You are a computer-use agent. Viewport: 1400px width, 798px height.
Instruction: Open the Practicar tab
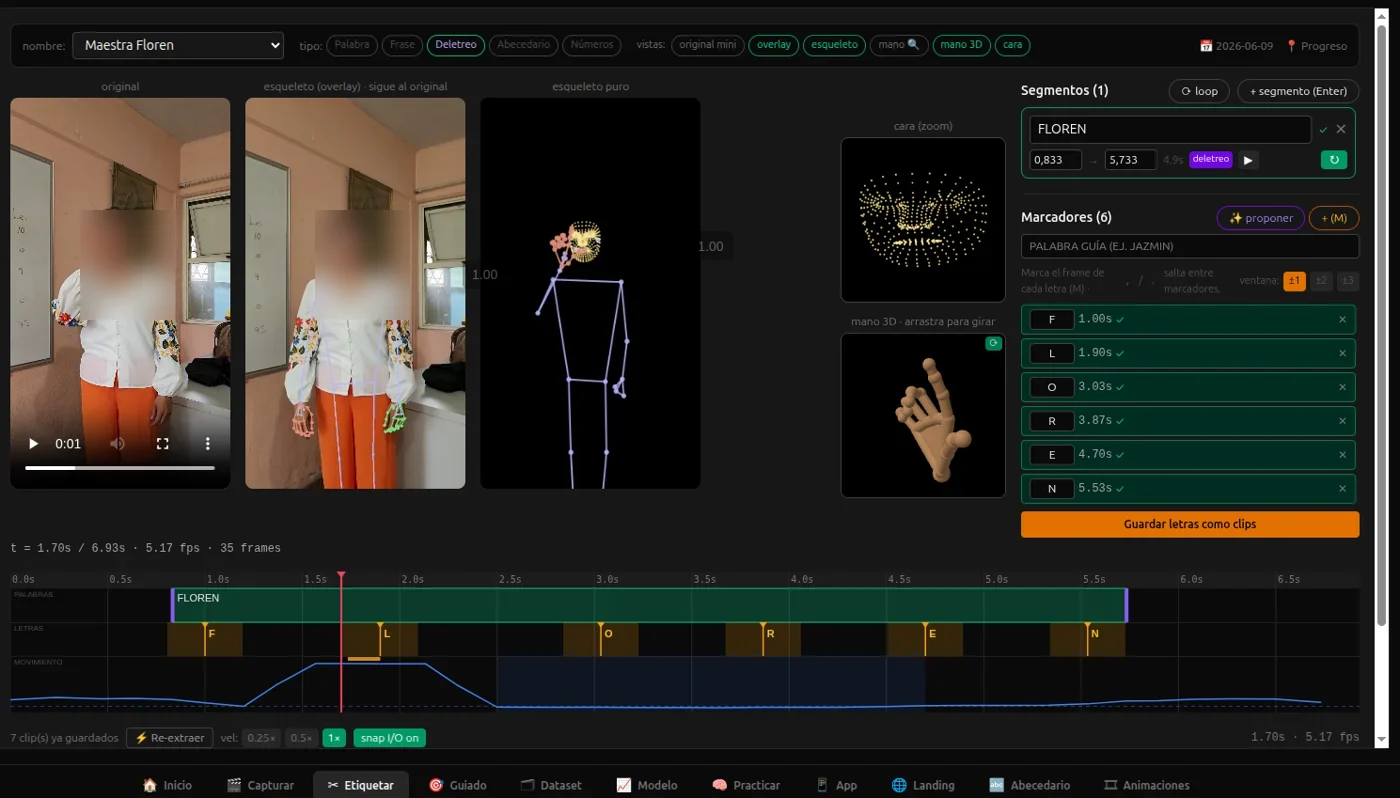(746, 785)
